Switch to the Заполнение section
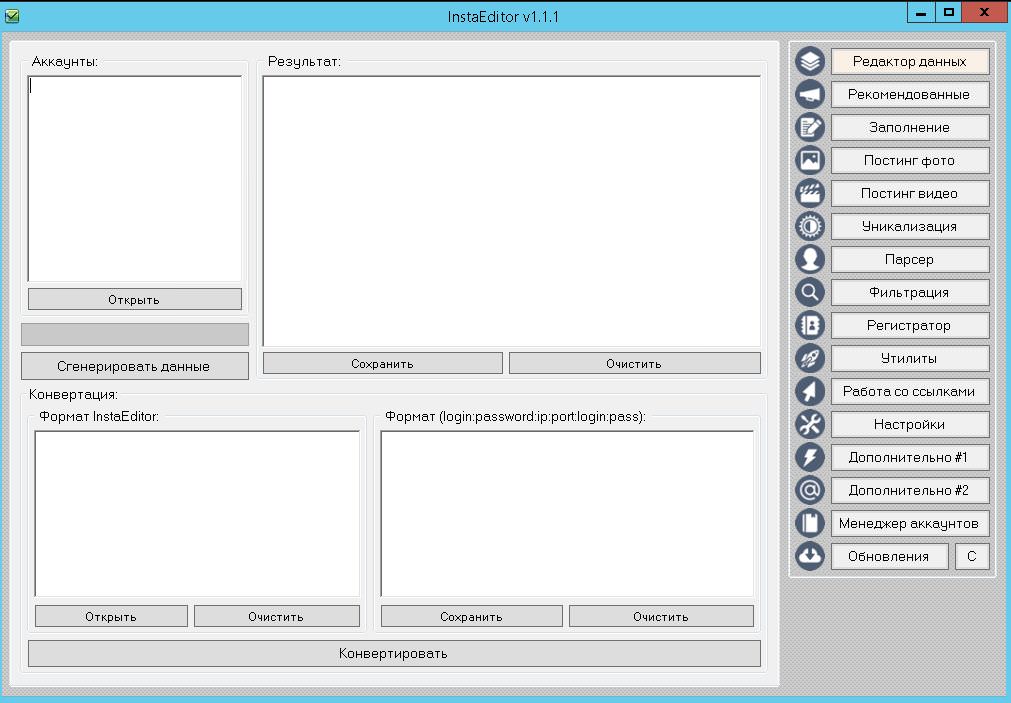Screen dimensions: 1011x703 click(x=909, y=128)
